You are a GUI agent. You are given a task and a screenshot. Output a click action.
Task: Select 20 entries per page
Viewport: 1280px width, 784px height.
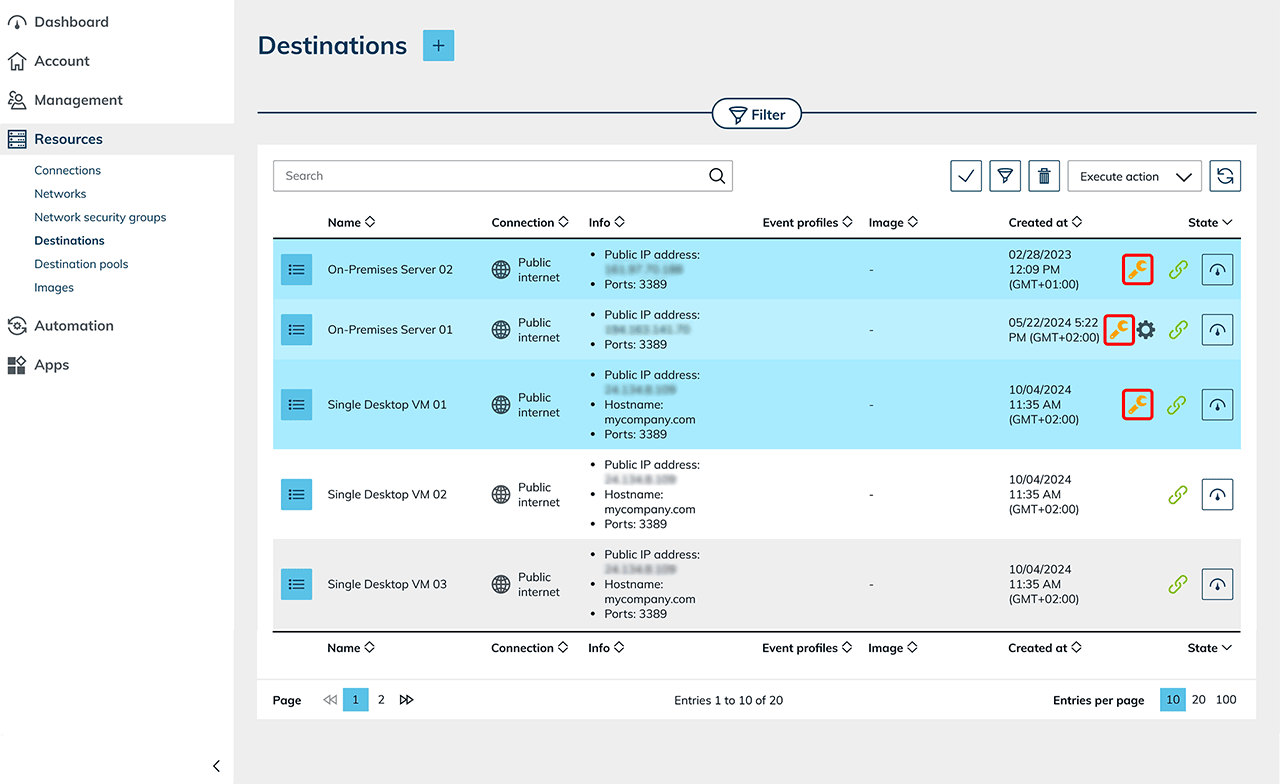1198,700
